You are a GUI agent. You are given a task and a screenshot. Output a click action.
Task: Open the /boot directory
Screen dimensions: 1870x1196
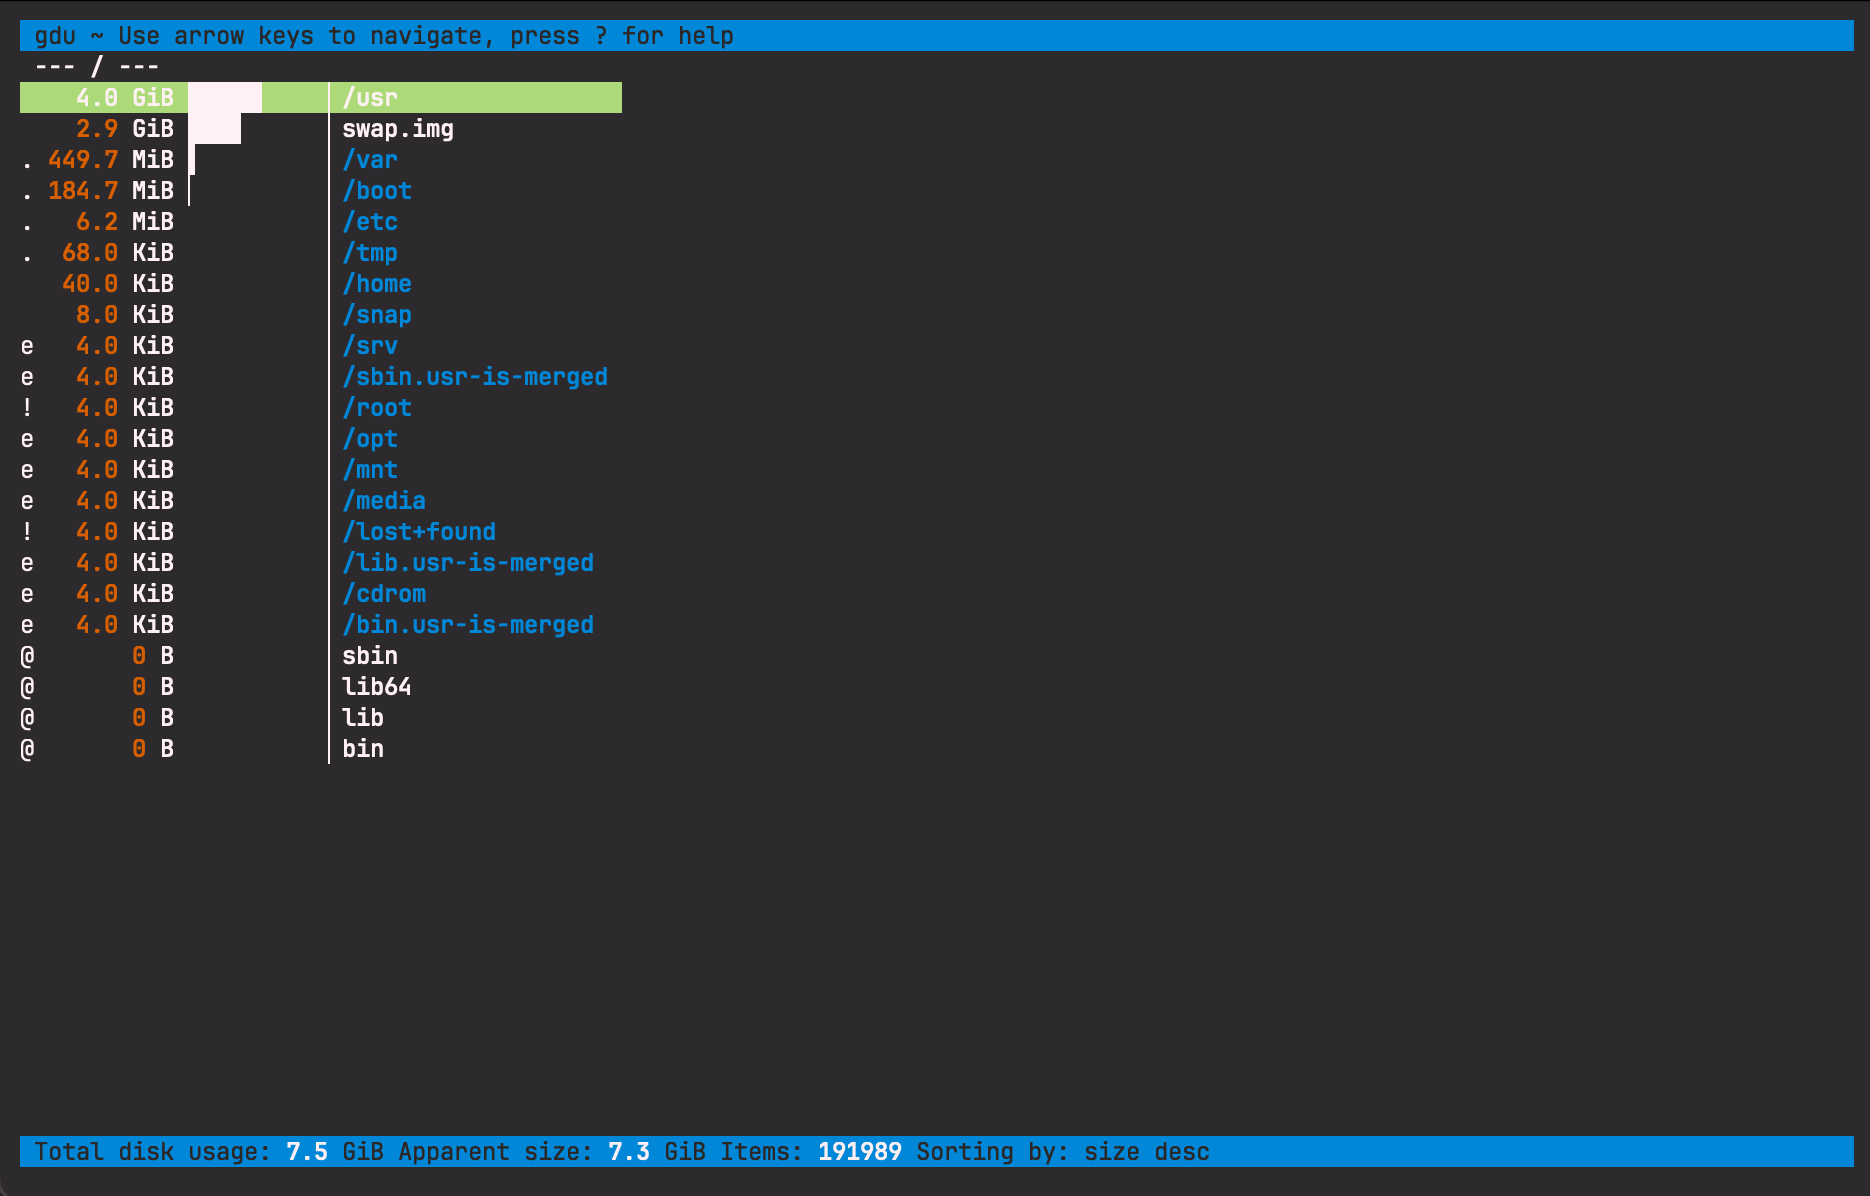(377, 190)
